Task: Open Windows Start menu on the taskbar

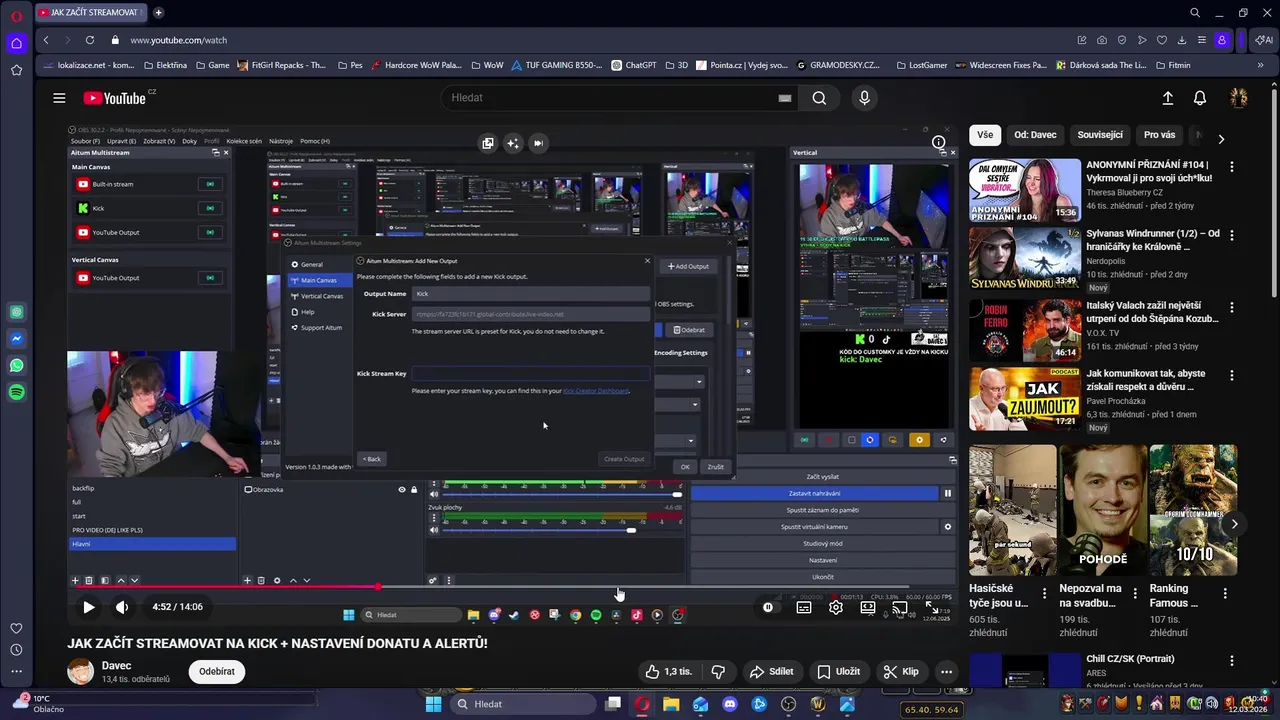Action: pos(433,704)
